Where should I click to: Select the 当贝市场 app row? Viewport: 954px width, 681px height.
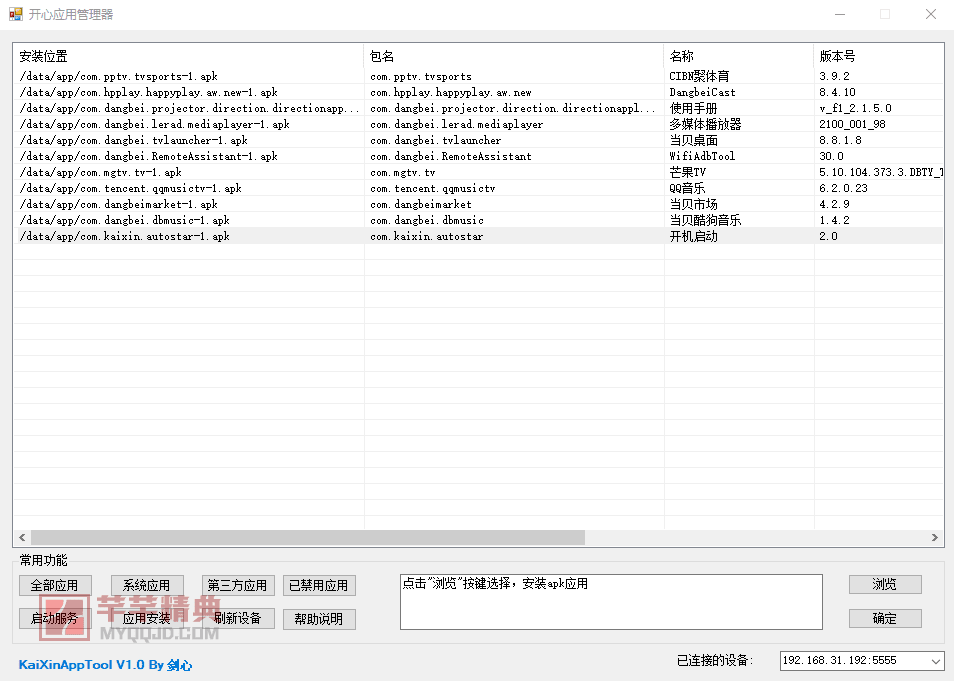300,204
